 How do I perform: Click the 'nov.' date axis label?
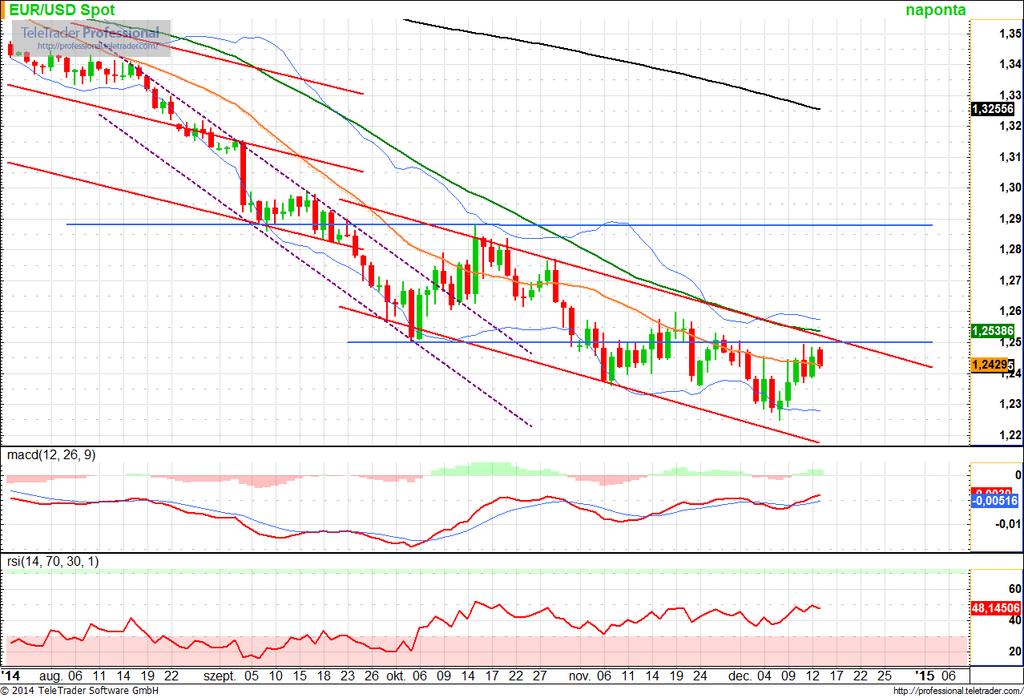579,676
